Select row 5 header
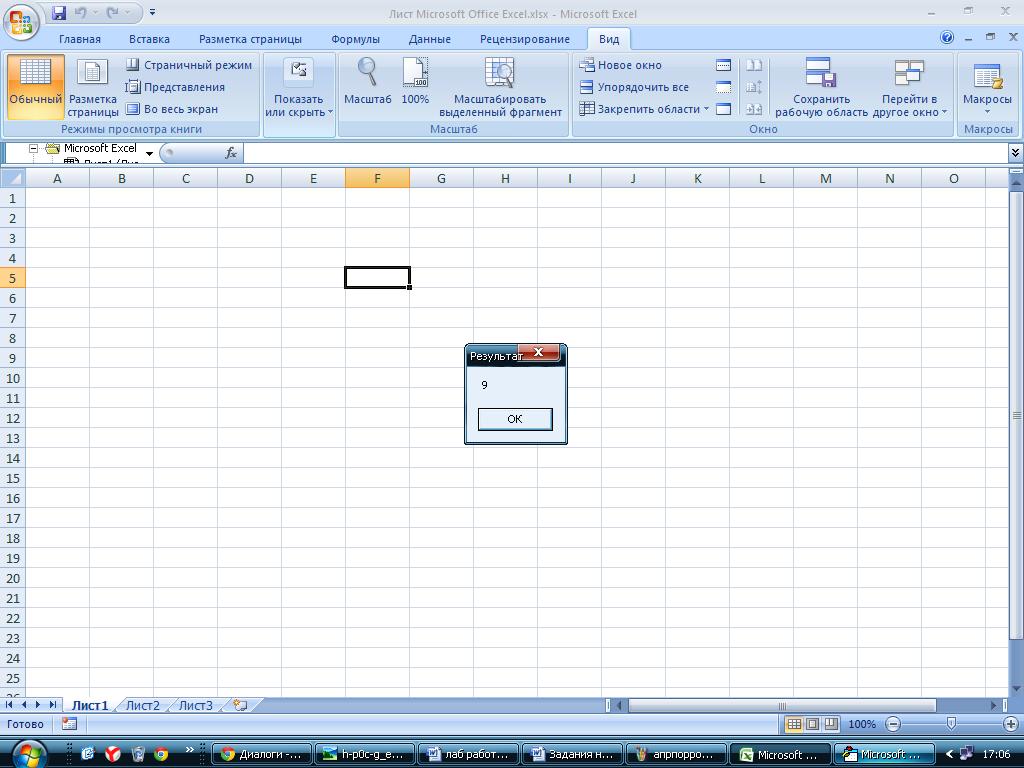1024x768 pixels. click(12, 278)
